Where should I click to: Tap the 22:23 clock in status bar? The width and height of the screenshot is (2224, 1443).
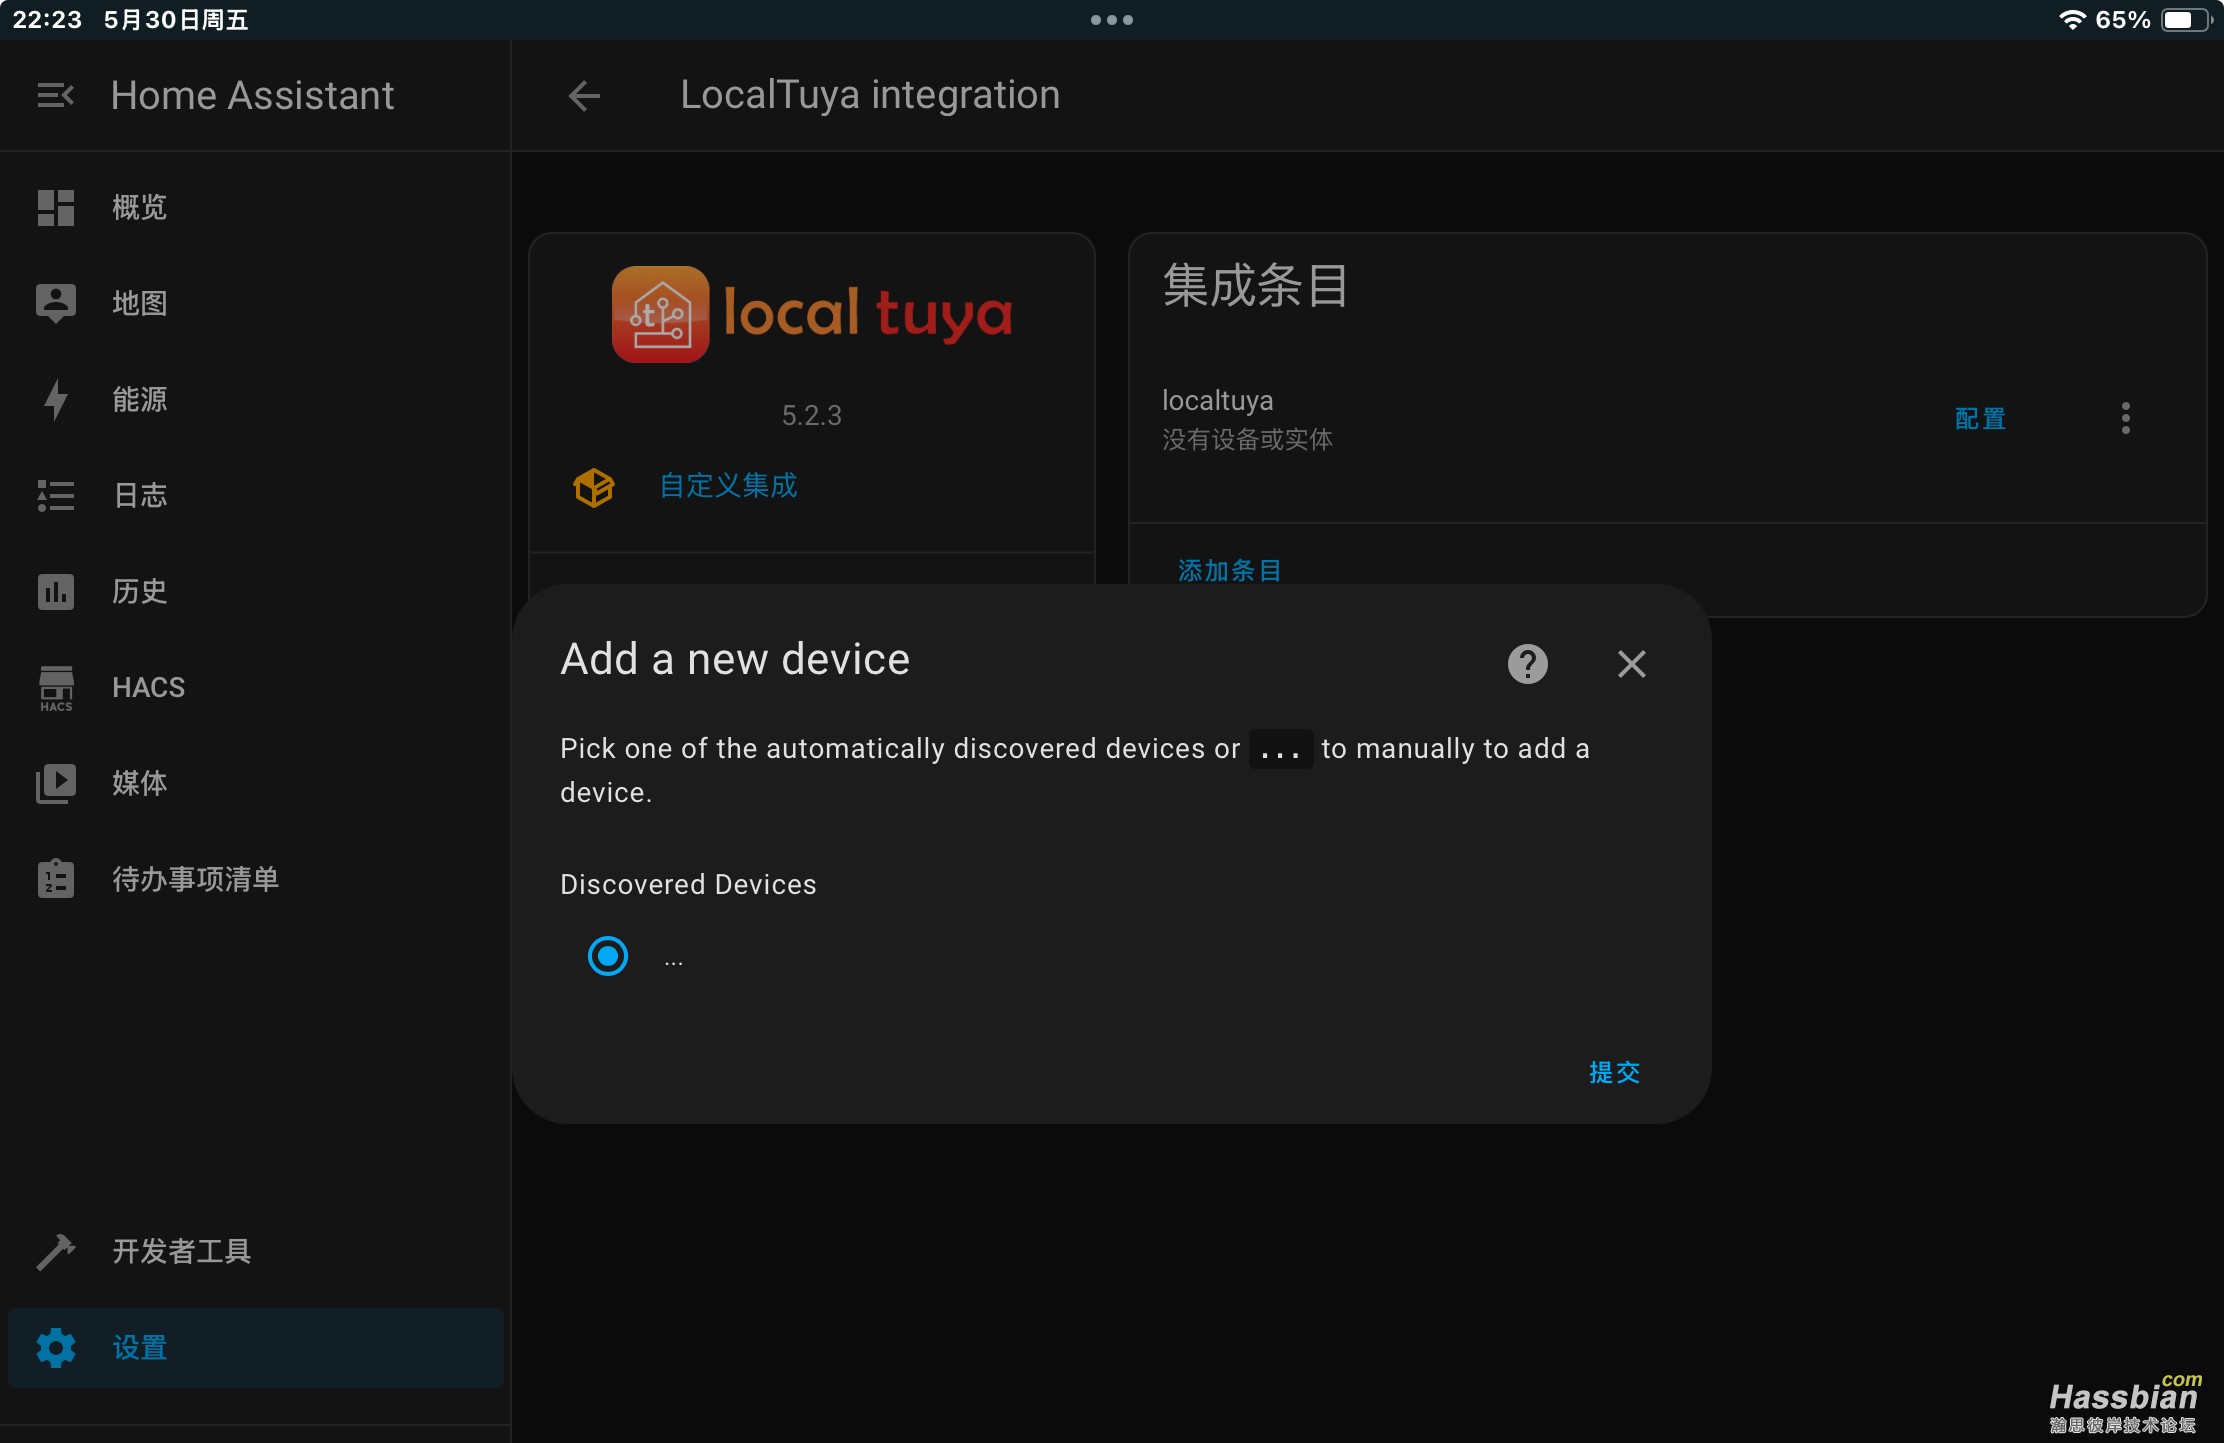[47, 20]
